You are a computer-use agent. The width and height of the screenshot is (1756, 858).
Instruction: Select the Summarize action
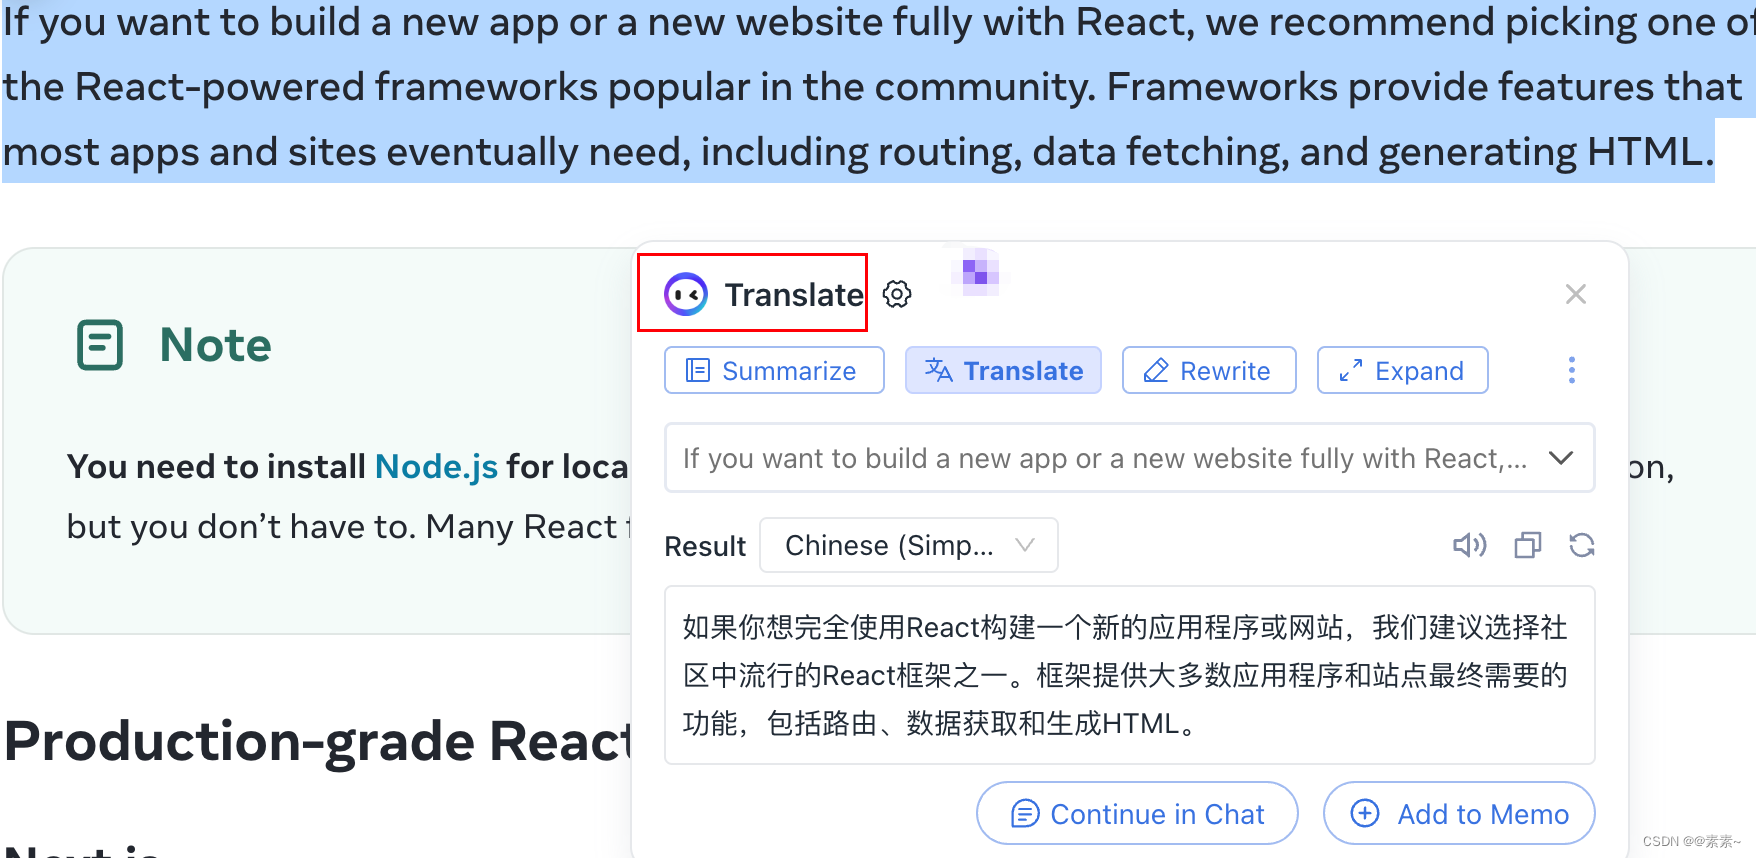coord(774,370)
